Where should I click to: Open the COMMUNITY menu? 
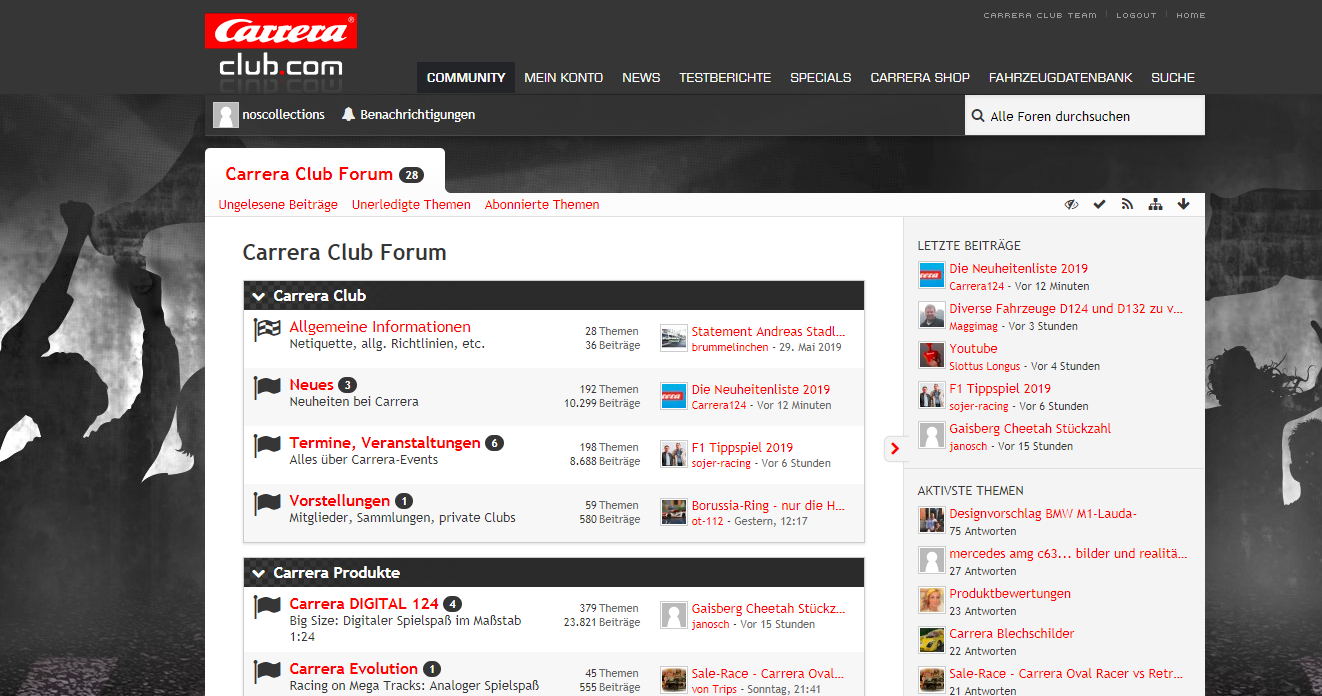point(466,77)
